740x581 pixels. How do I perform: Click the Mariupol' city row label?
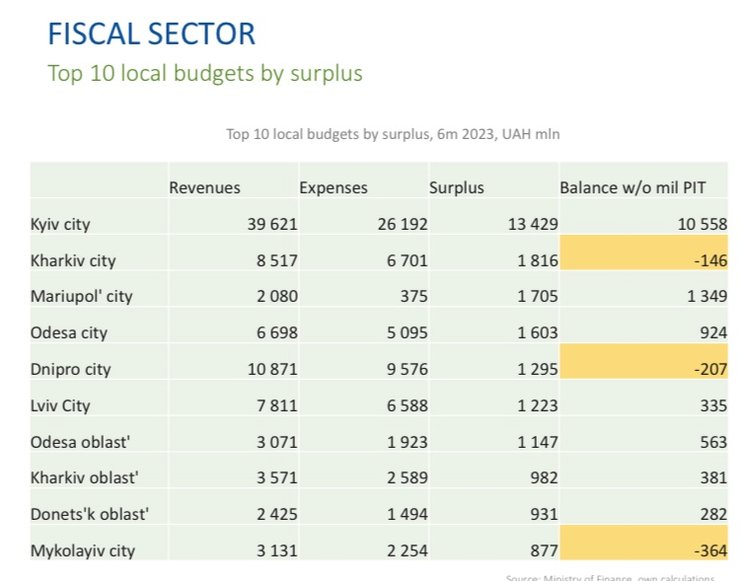click(82, 296)
